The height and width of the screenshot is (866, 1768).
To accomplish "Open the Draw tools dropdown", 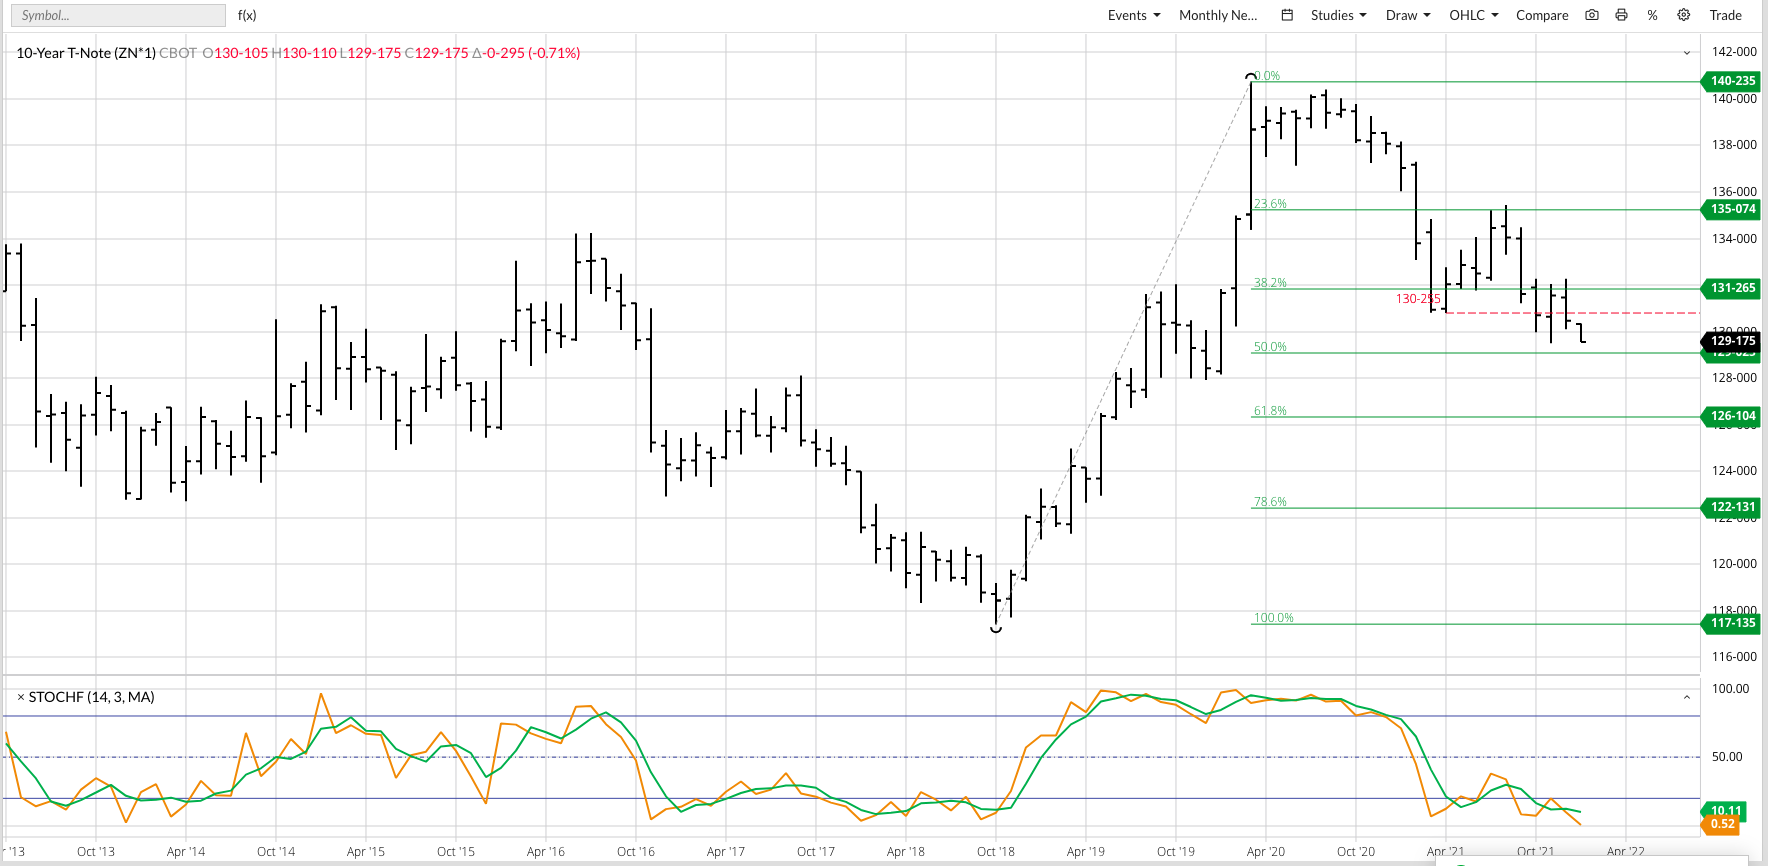I will click(1408, 15).
